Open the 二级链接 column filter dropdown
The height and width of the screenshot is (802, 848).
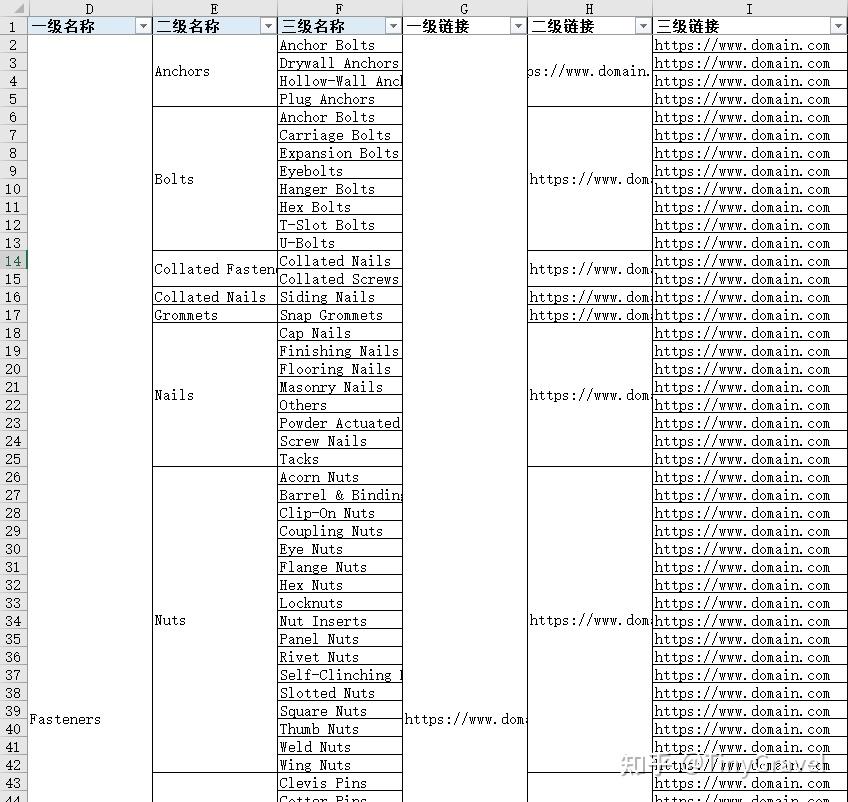[x=641, y=25]
